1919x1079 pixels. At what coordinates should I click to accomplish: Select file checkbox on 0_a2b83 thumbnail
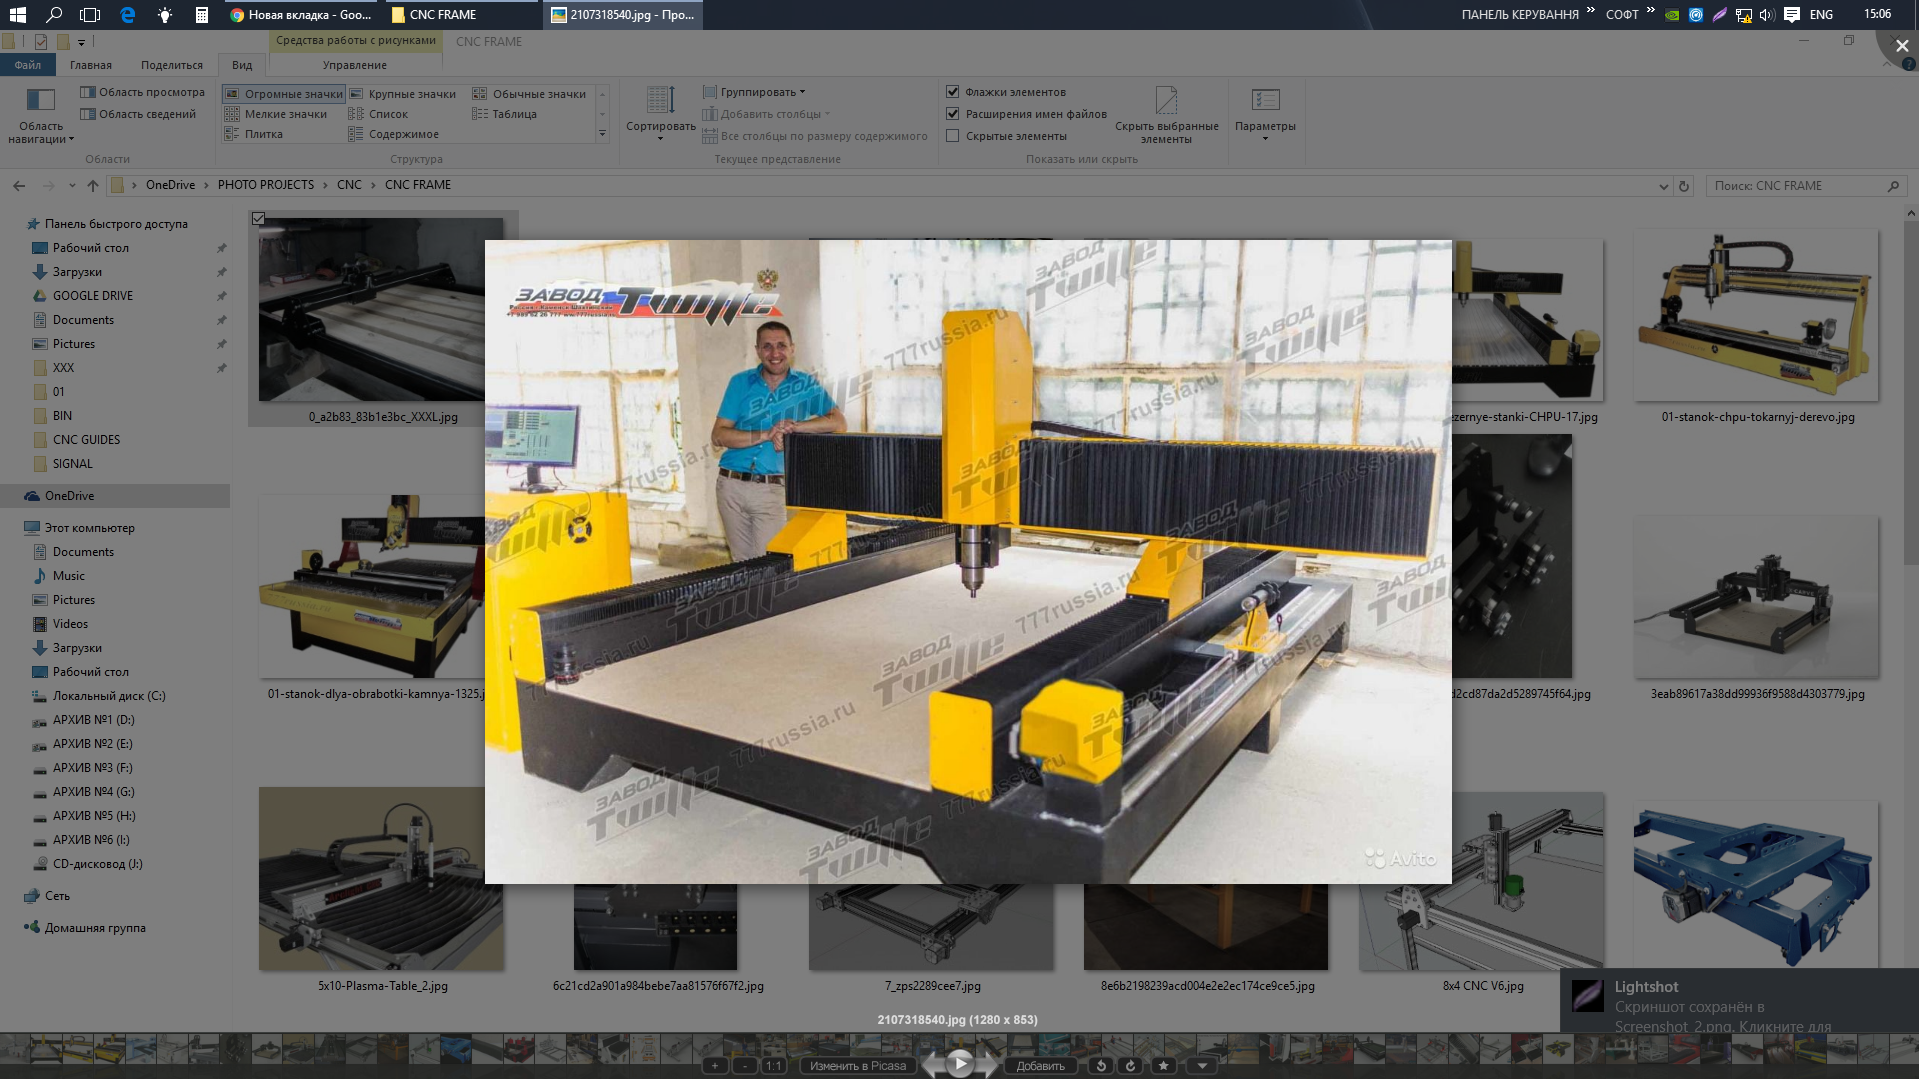click(x=258, y=219)
